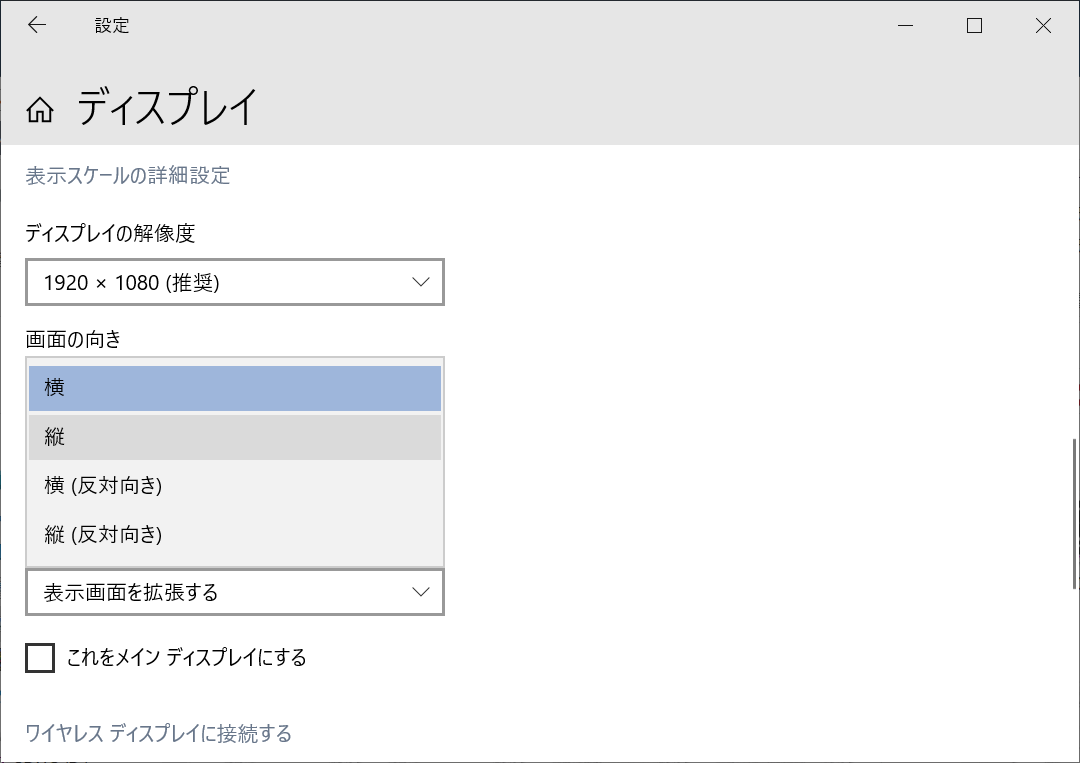Image resolution: width=1080 pixels, height=763 pixels.
Task: Open the 表示画面を拡張する combo box
Action: click(x=235, y=592)
